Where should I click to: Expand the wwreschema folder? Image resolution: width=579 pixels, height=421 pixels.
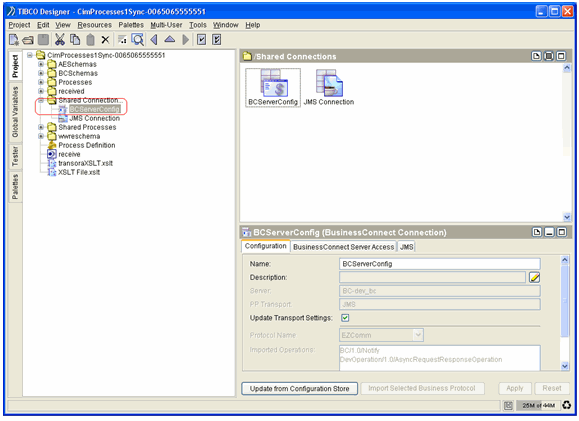click(x=41, y=136)
